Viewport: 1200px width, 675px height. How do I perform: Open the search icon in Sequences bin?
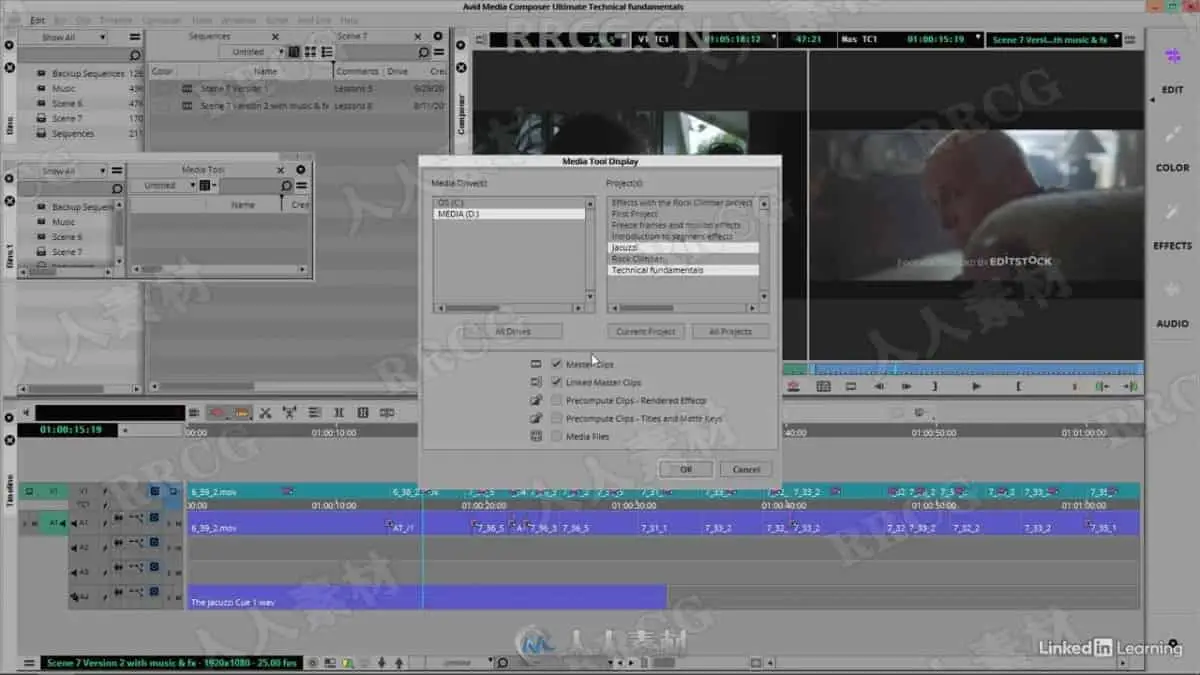[424, 52]
